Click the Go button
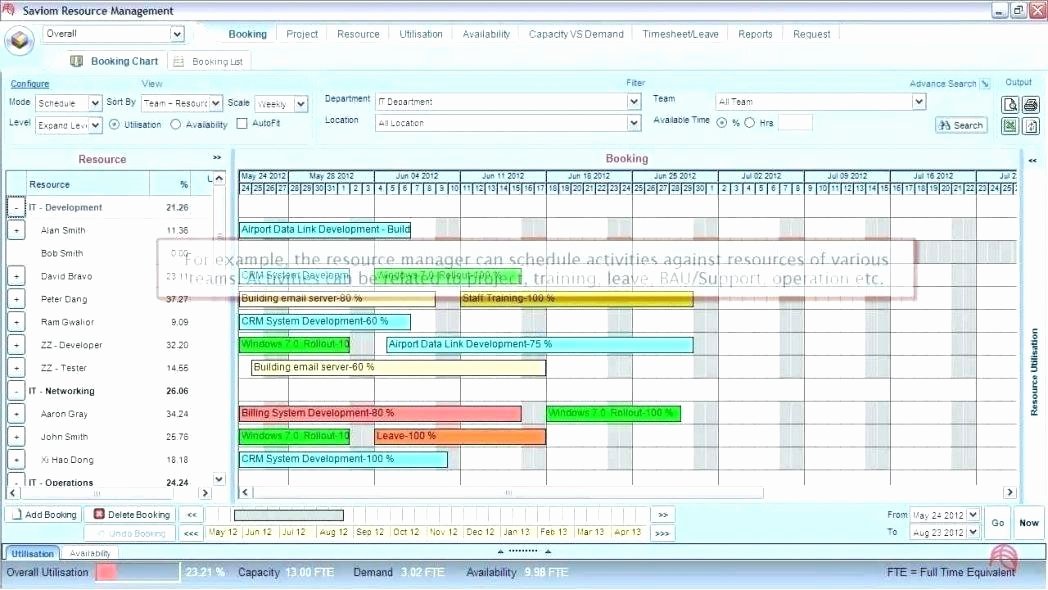 tap(998, 523)
